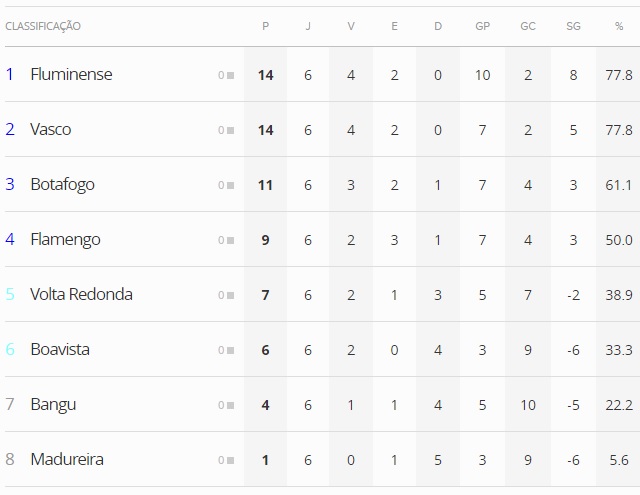Click the P points column header
The height and width of the screenshot is (495, 640).
266,27
